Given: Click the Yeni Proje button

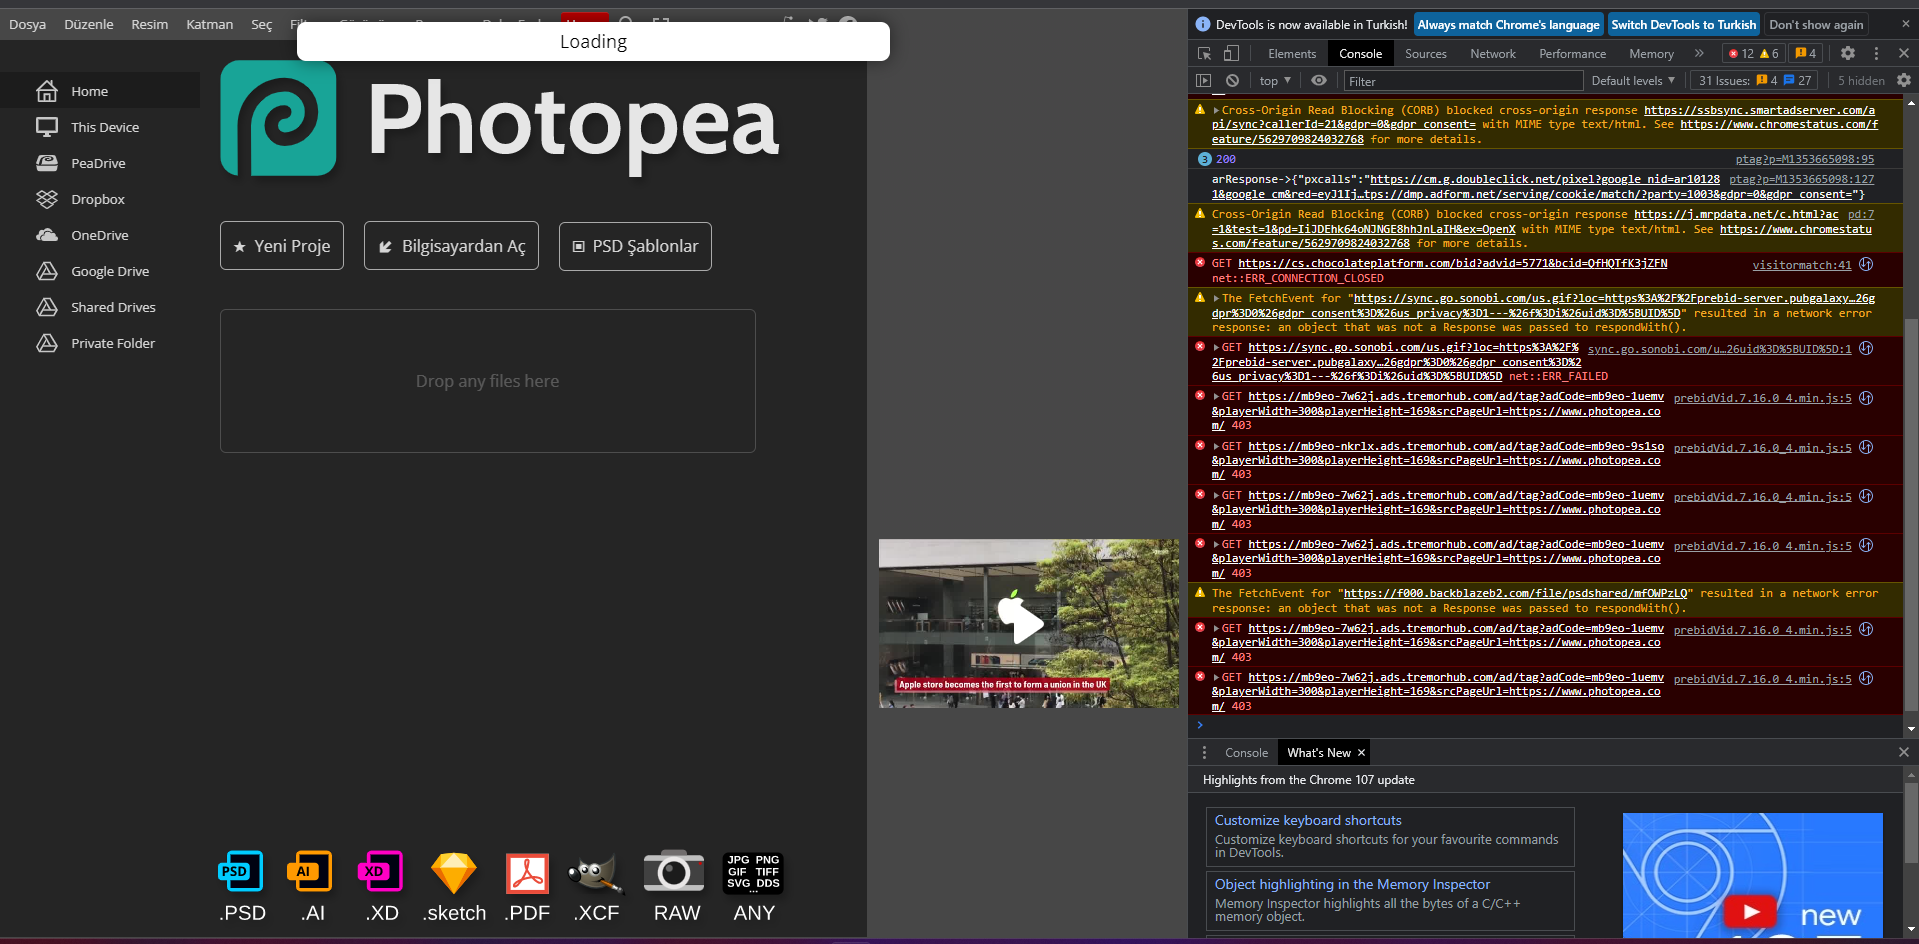Looking at the screenshot, I should [281, 245].
